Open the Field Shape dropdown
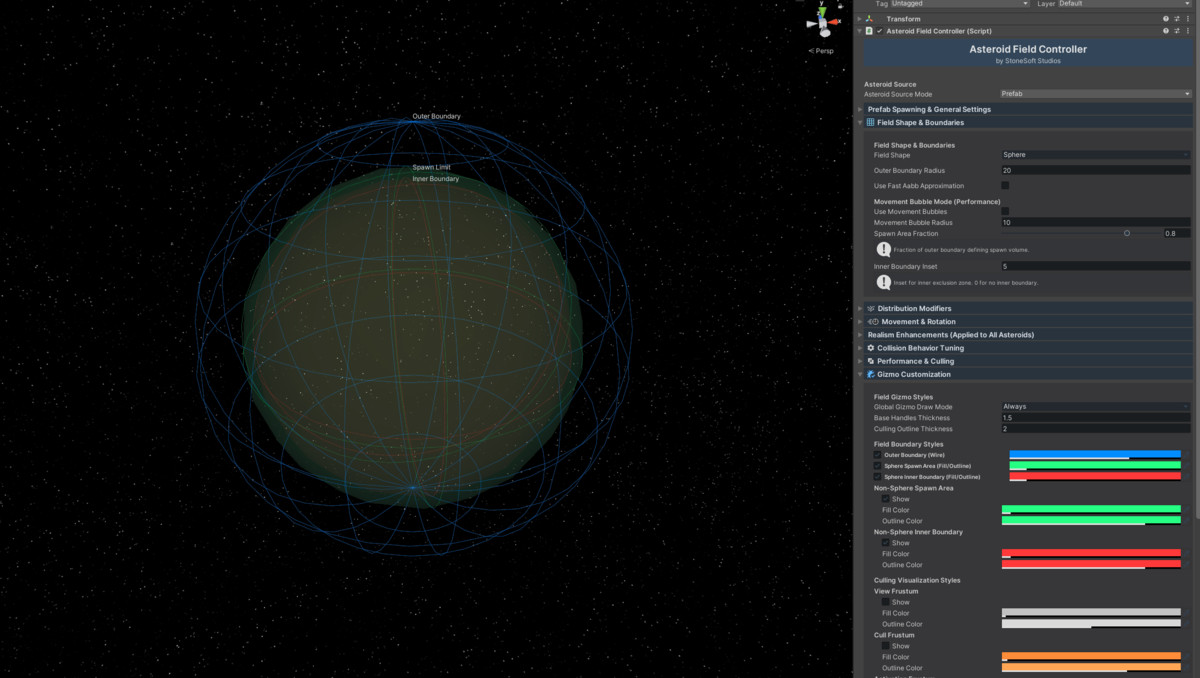Screen dimensions: 1200x678 pyautogui.click(x=1096, y=155)
